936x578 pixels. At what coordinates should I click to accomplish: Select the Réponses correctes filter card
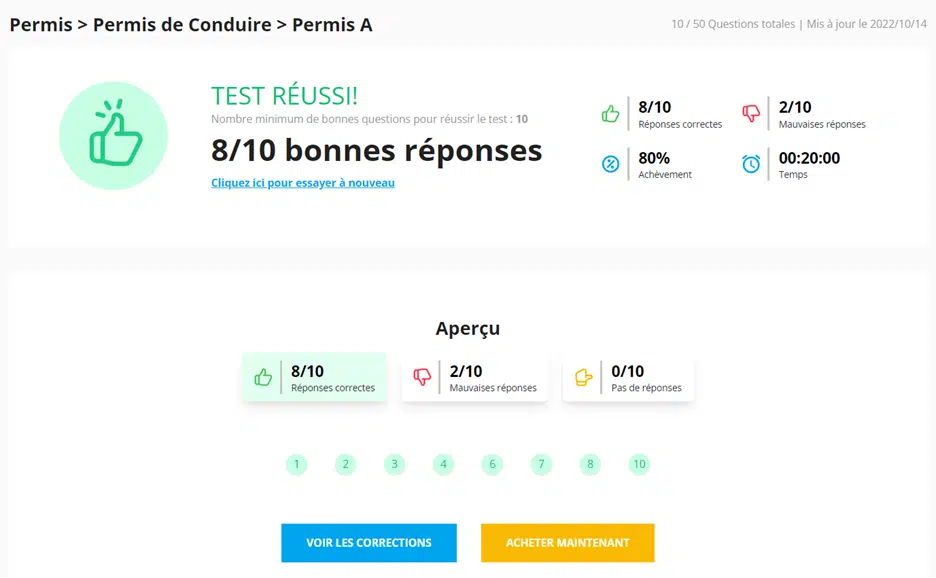click(314, 377)
